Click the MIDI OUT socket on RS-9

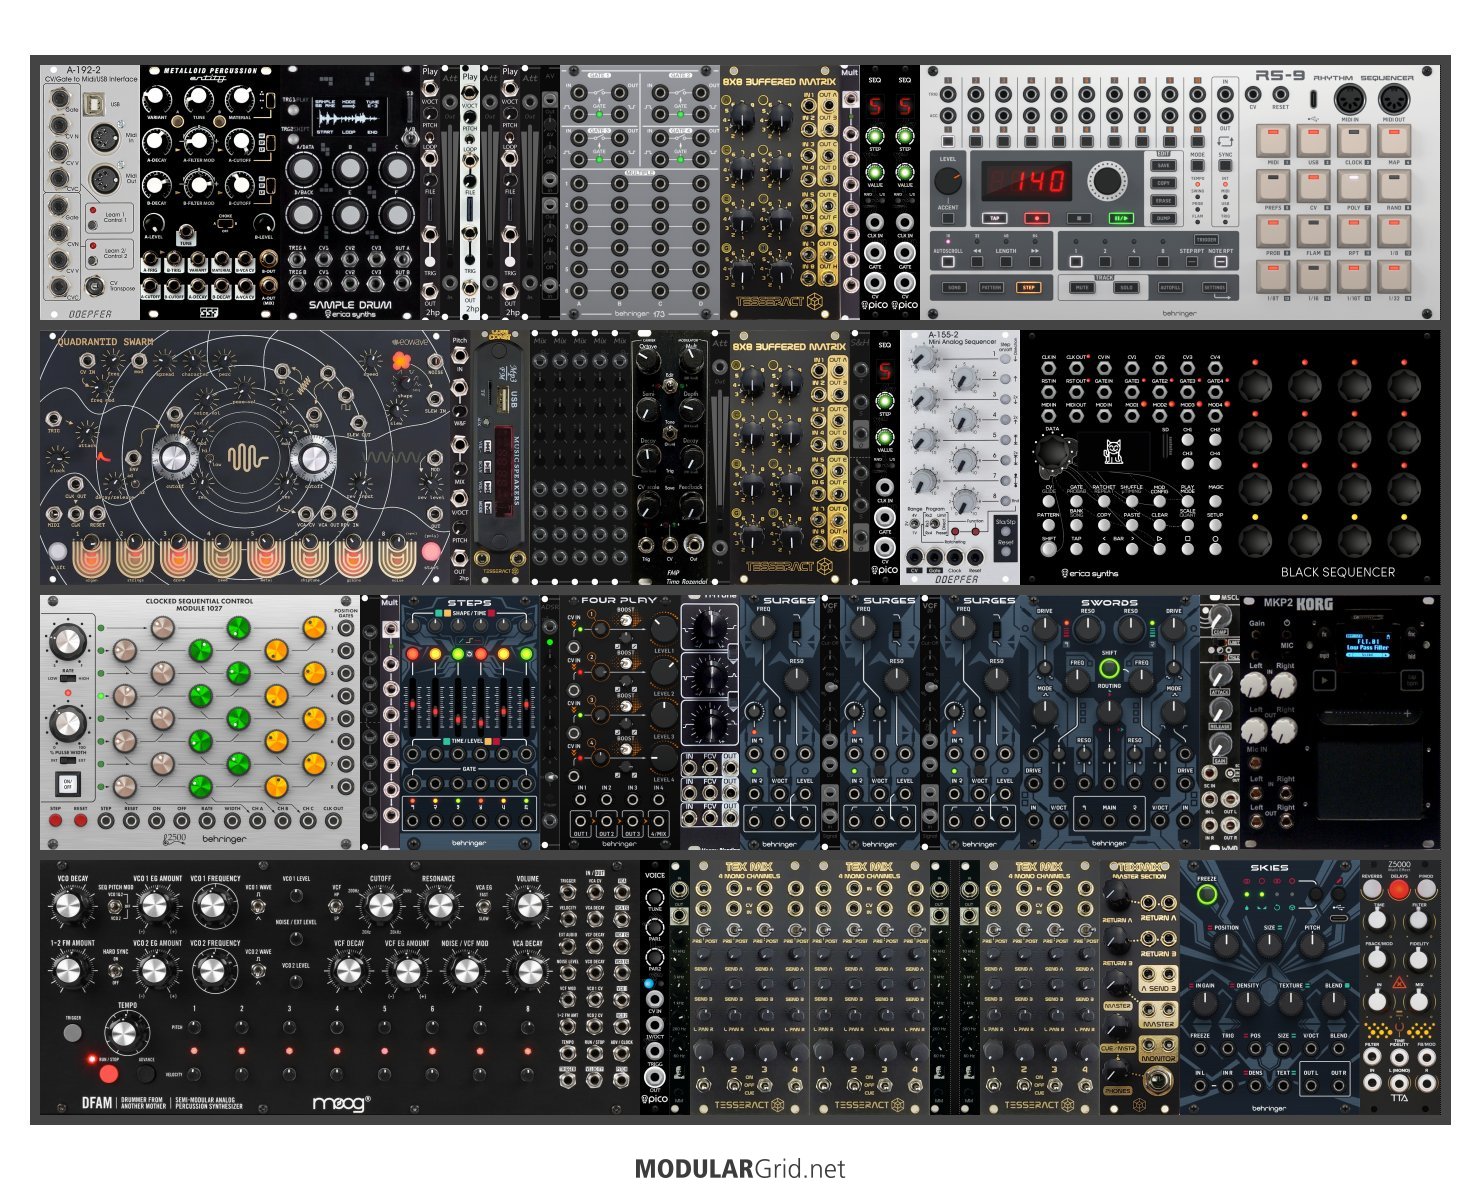pyautogui.click(x=1394, y=99)
